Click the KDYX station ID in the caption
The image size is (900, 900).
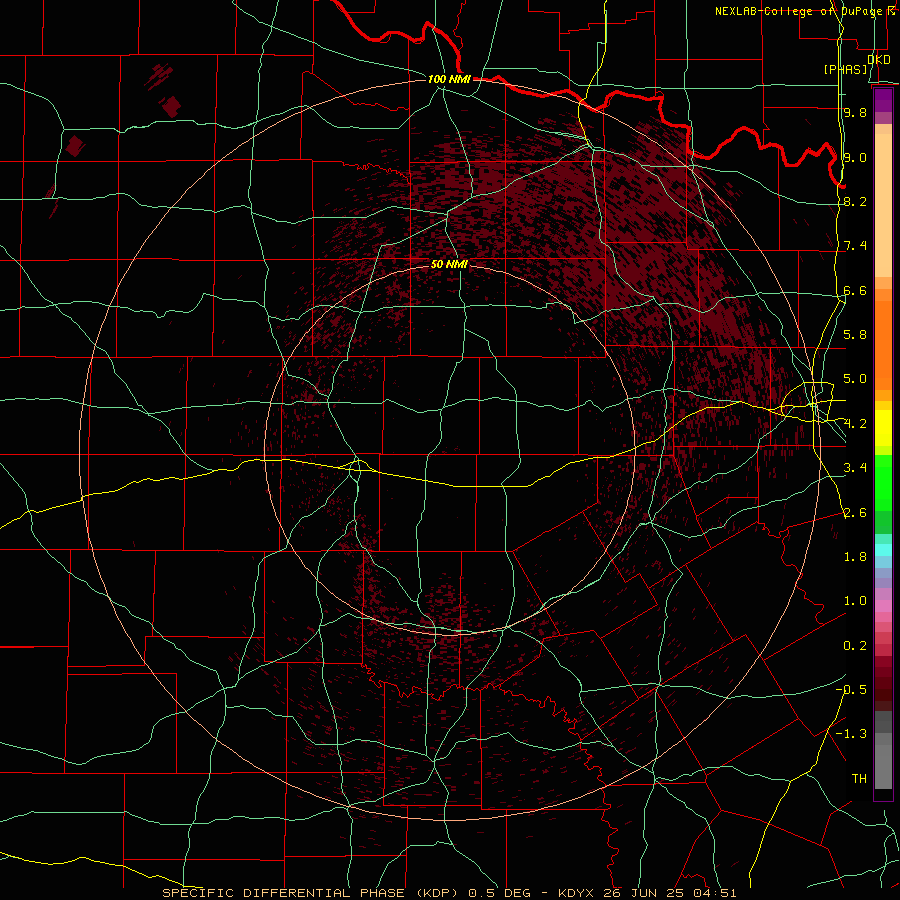click(x=577, y=893)
